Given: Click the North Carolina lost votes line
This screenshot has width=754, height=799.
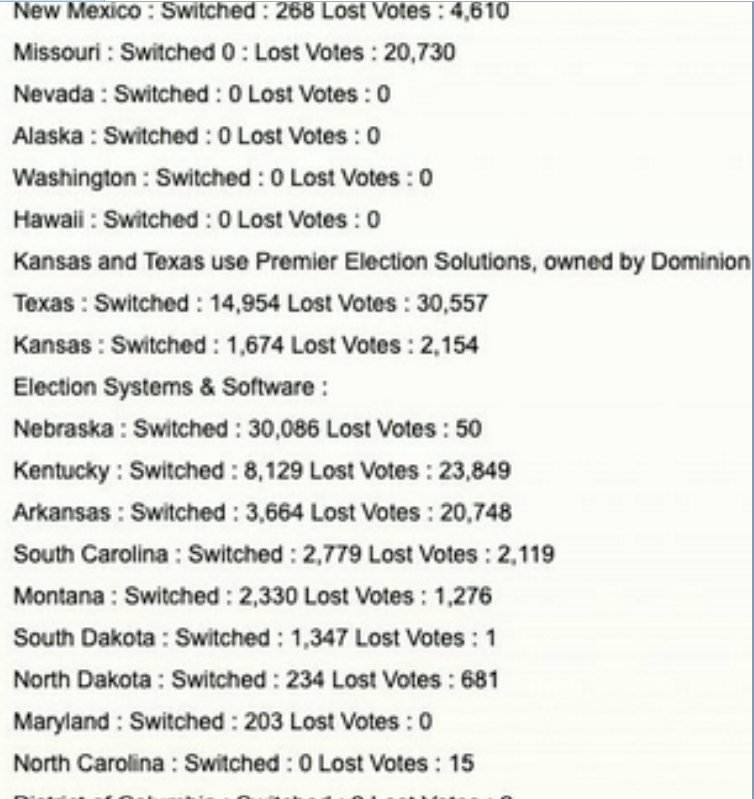Looking at the screenshot, I should pos(244,763).
